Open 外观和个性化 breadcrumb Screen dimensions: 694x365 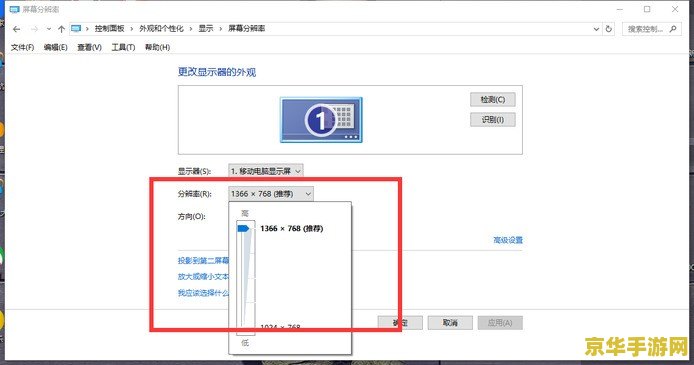pos(161,29)
